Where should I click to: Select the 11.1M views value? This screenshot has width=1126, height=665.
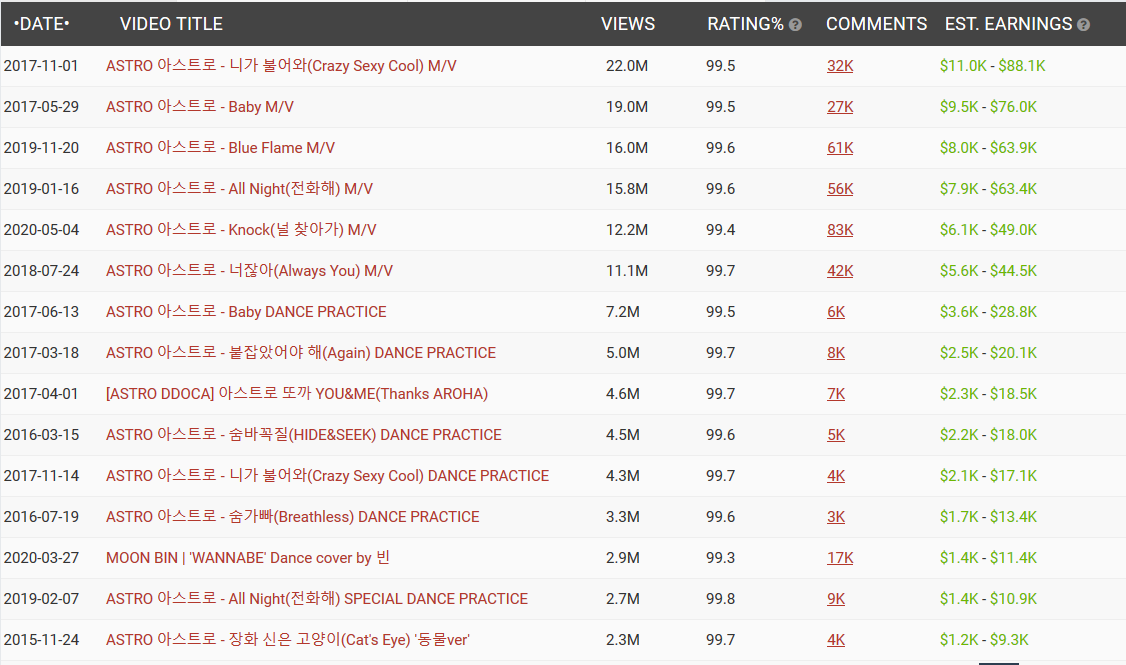click(x=627, y=270)
